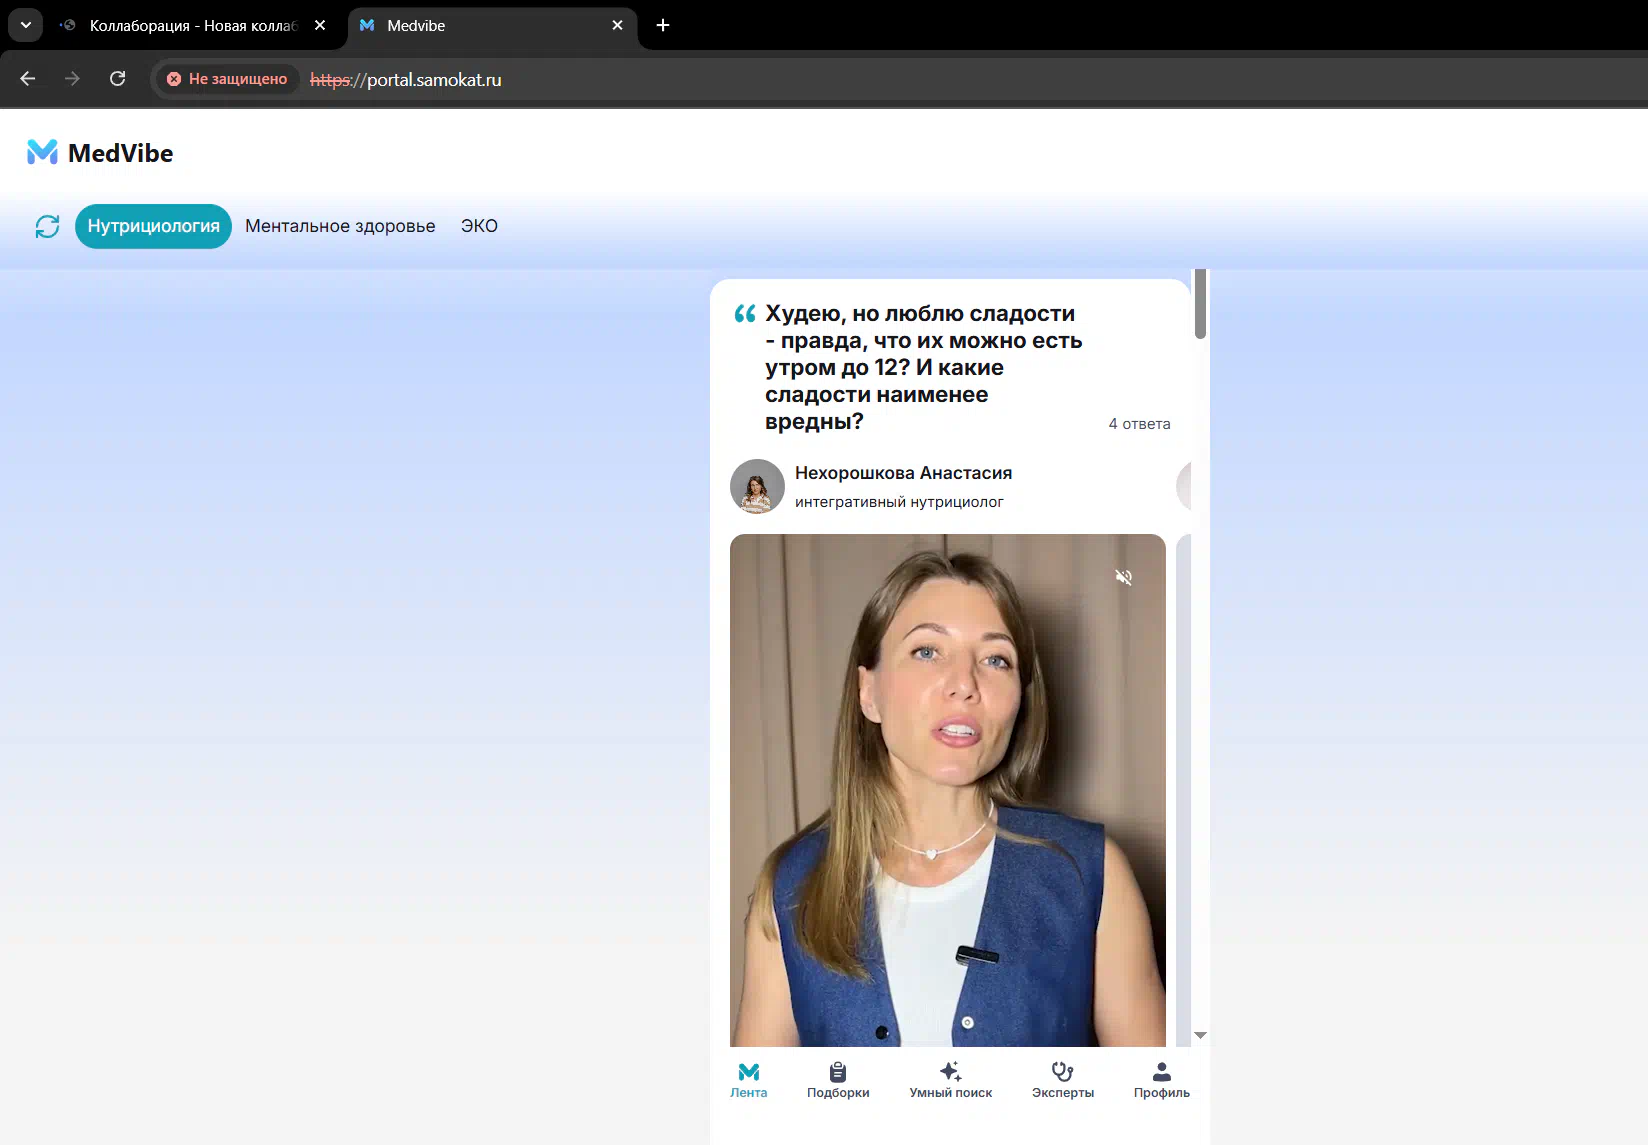The height and width of the screenshot is (1145, 1648).
Task: Select the Нутрициология category chip
Action: tap(153, 227)
